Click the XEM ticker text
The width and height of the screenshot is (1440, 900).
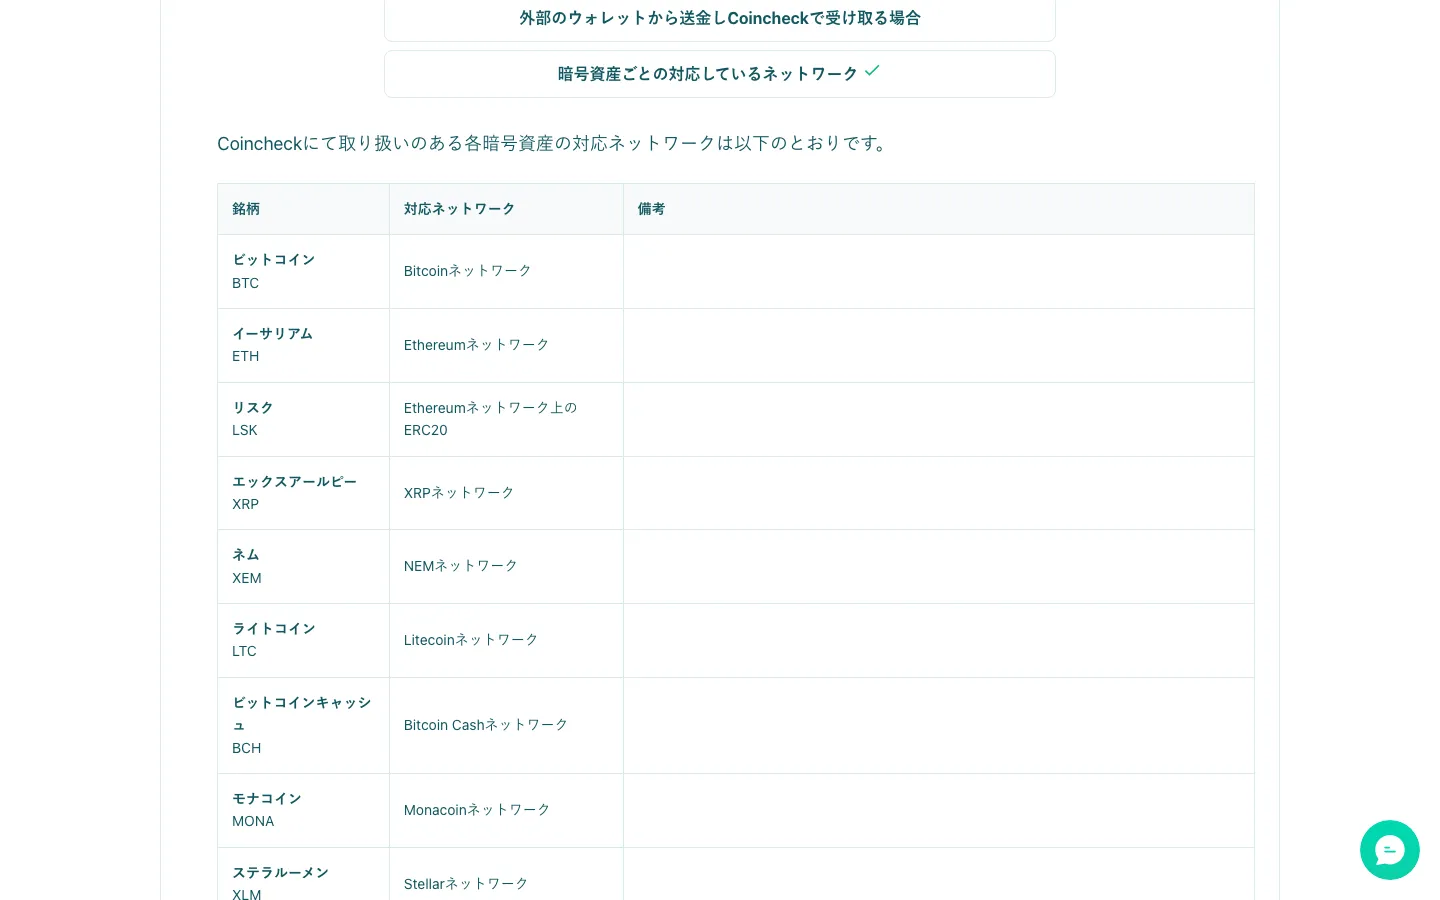tap(247, 578)
